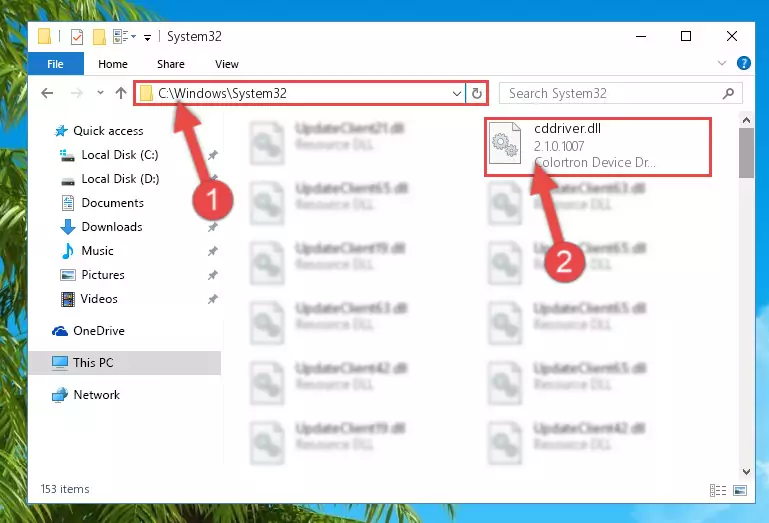Viewport: 769px width, 523px height.
Task: Click the Search System32 field
Action: tap(620, 93)
